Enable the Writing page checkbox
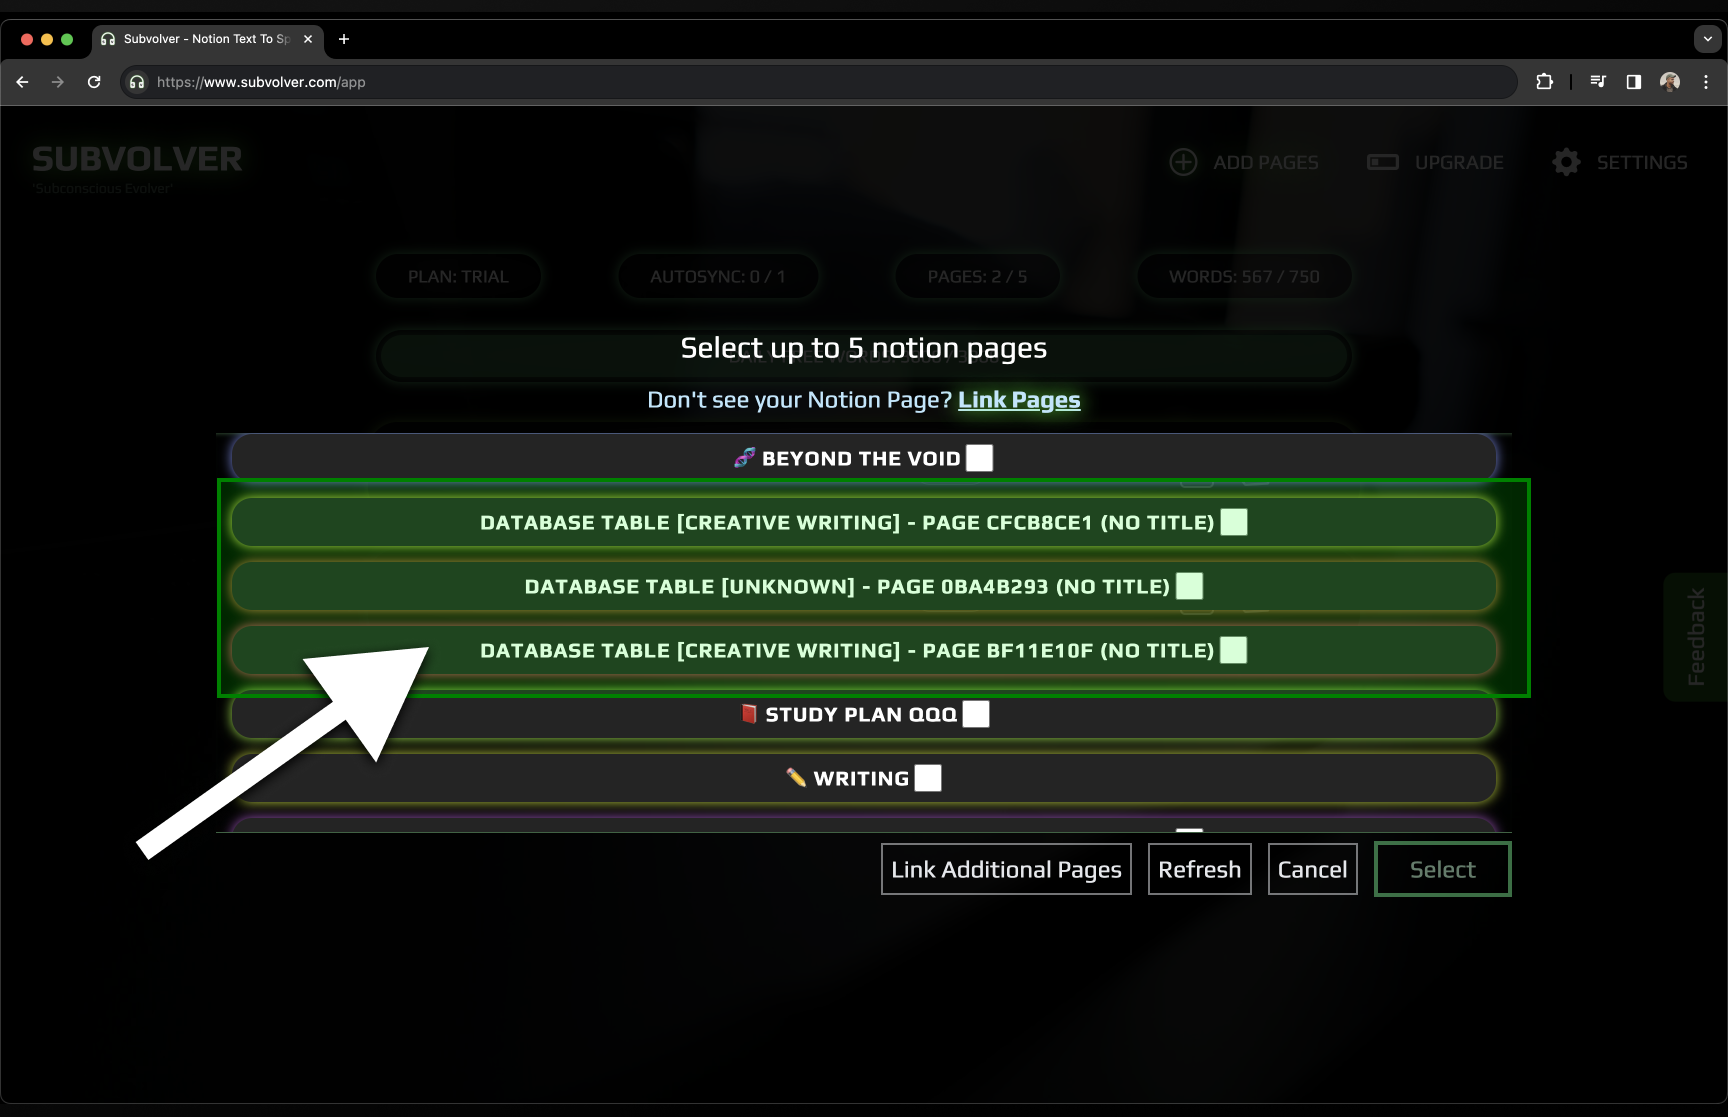 928,778
